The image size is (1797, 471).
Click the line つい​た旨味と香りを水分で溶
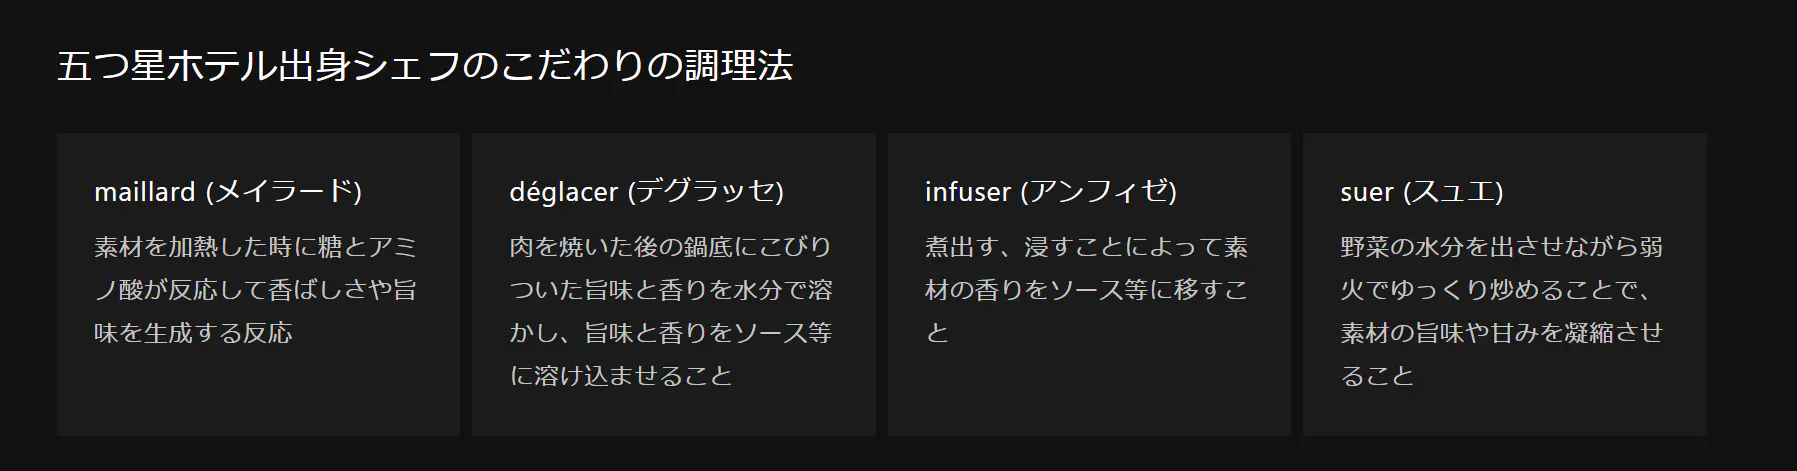tap(670, 290)
